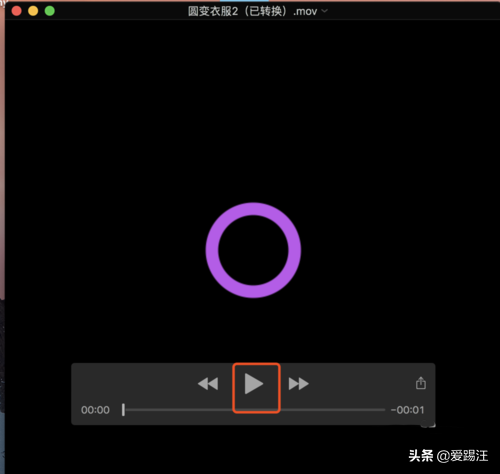Minimize the player using the yellow button
Screen dimensions: 500x474
coord(33,11)
